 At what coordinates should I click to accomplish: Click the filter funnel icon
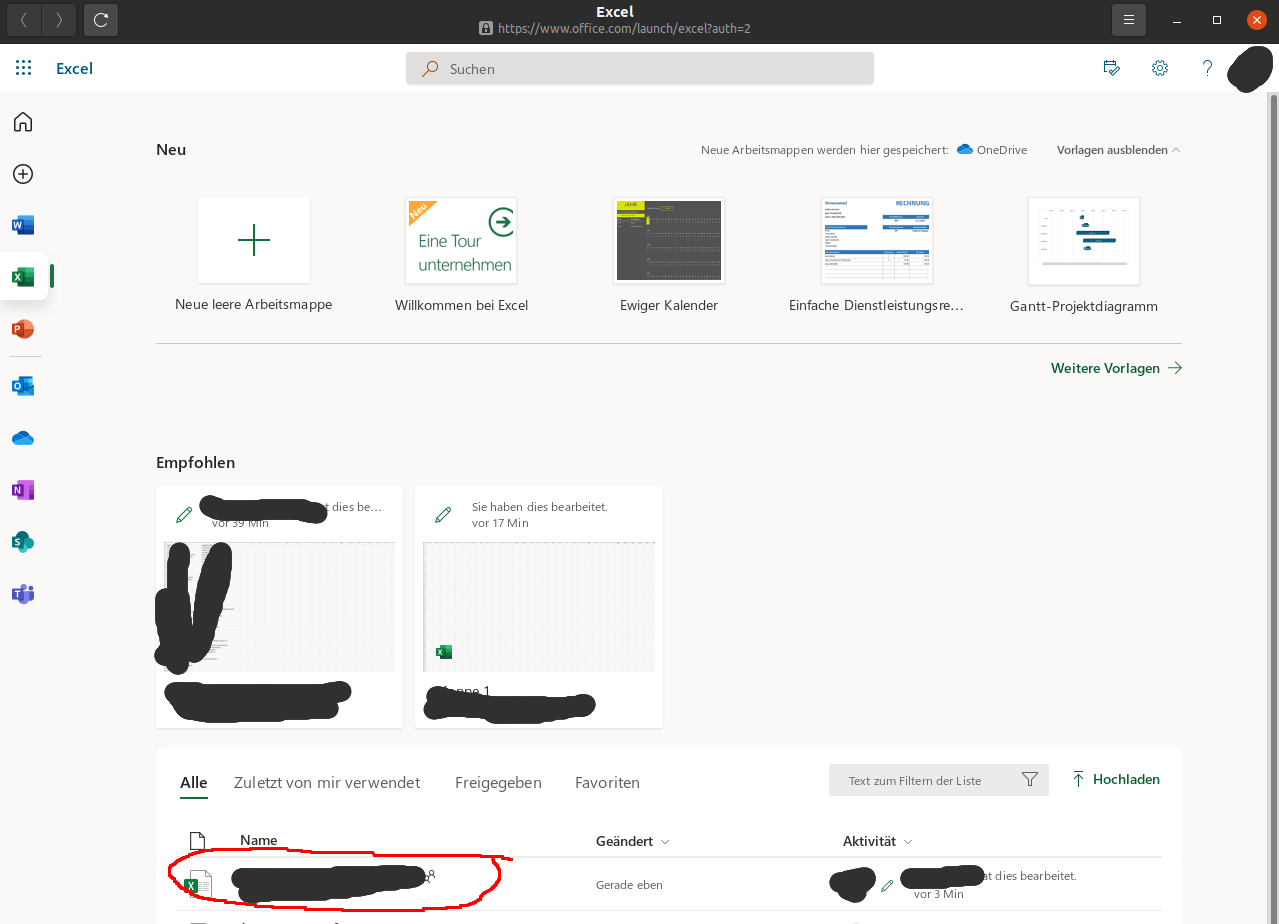pyautogui.click(x=1030, y=780)
